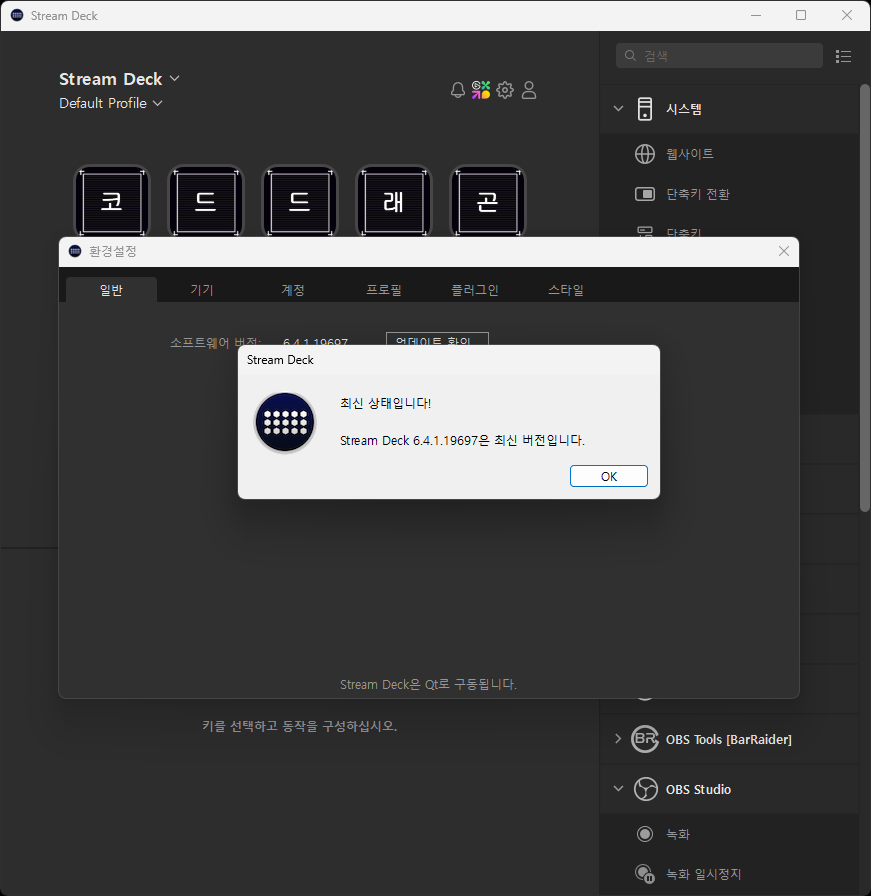This screenshot has width=871, height=896.
Task: Click the search magnifier icon
Action: point(630,55)
